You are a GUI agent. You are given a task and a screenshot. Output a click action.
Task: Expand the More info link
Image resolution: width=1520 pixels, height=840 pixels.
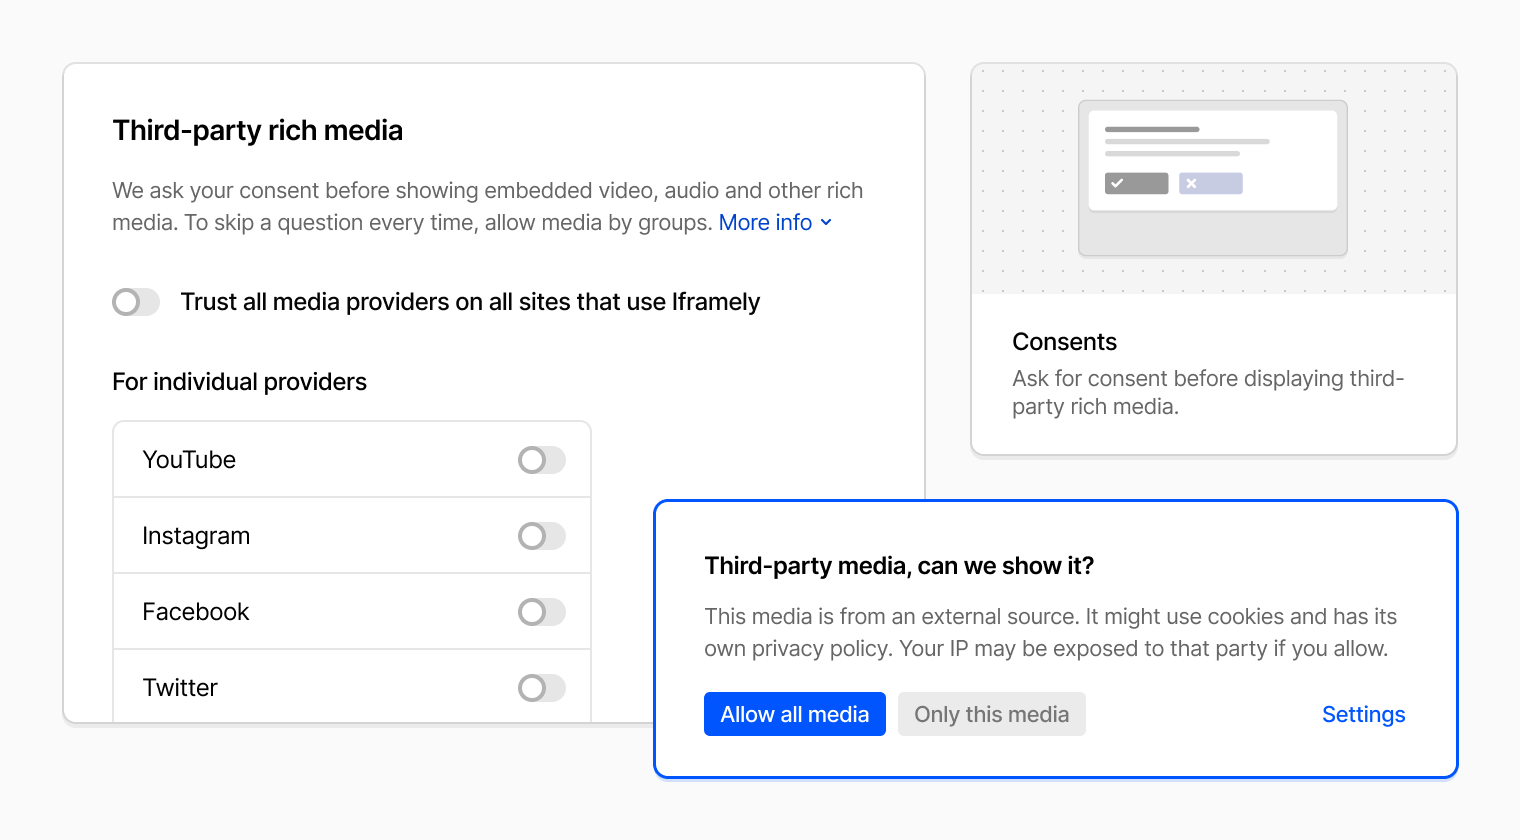775,222
